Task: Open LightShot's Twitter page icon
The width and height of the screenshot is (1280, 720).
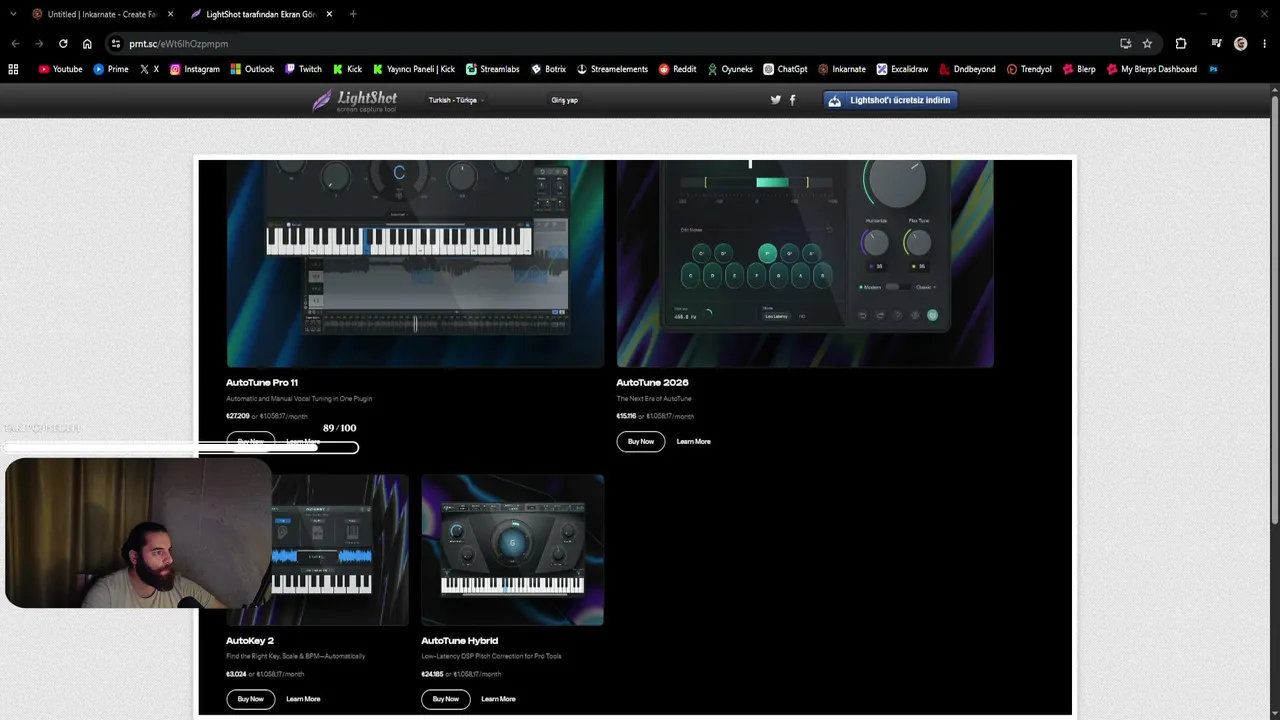Action: click(x=775, y=100)
